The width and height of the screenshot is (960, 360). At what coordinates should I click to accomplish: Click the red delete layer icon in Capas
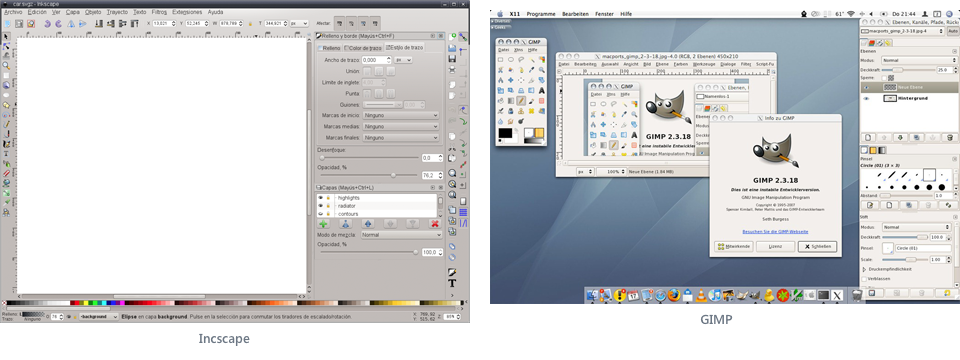pyautogui.click(x=435, y=223)
